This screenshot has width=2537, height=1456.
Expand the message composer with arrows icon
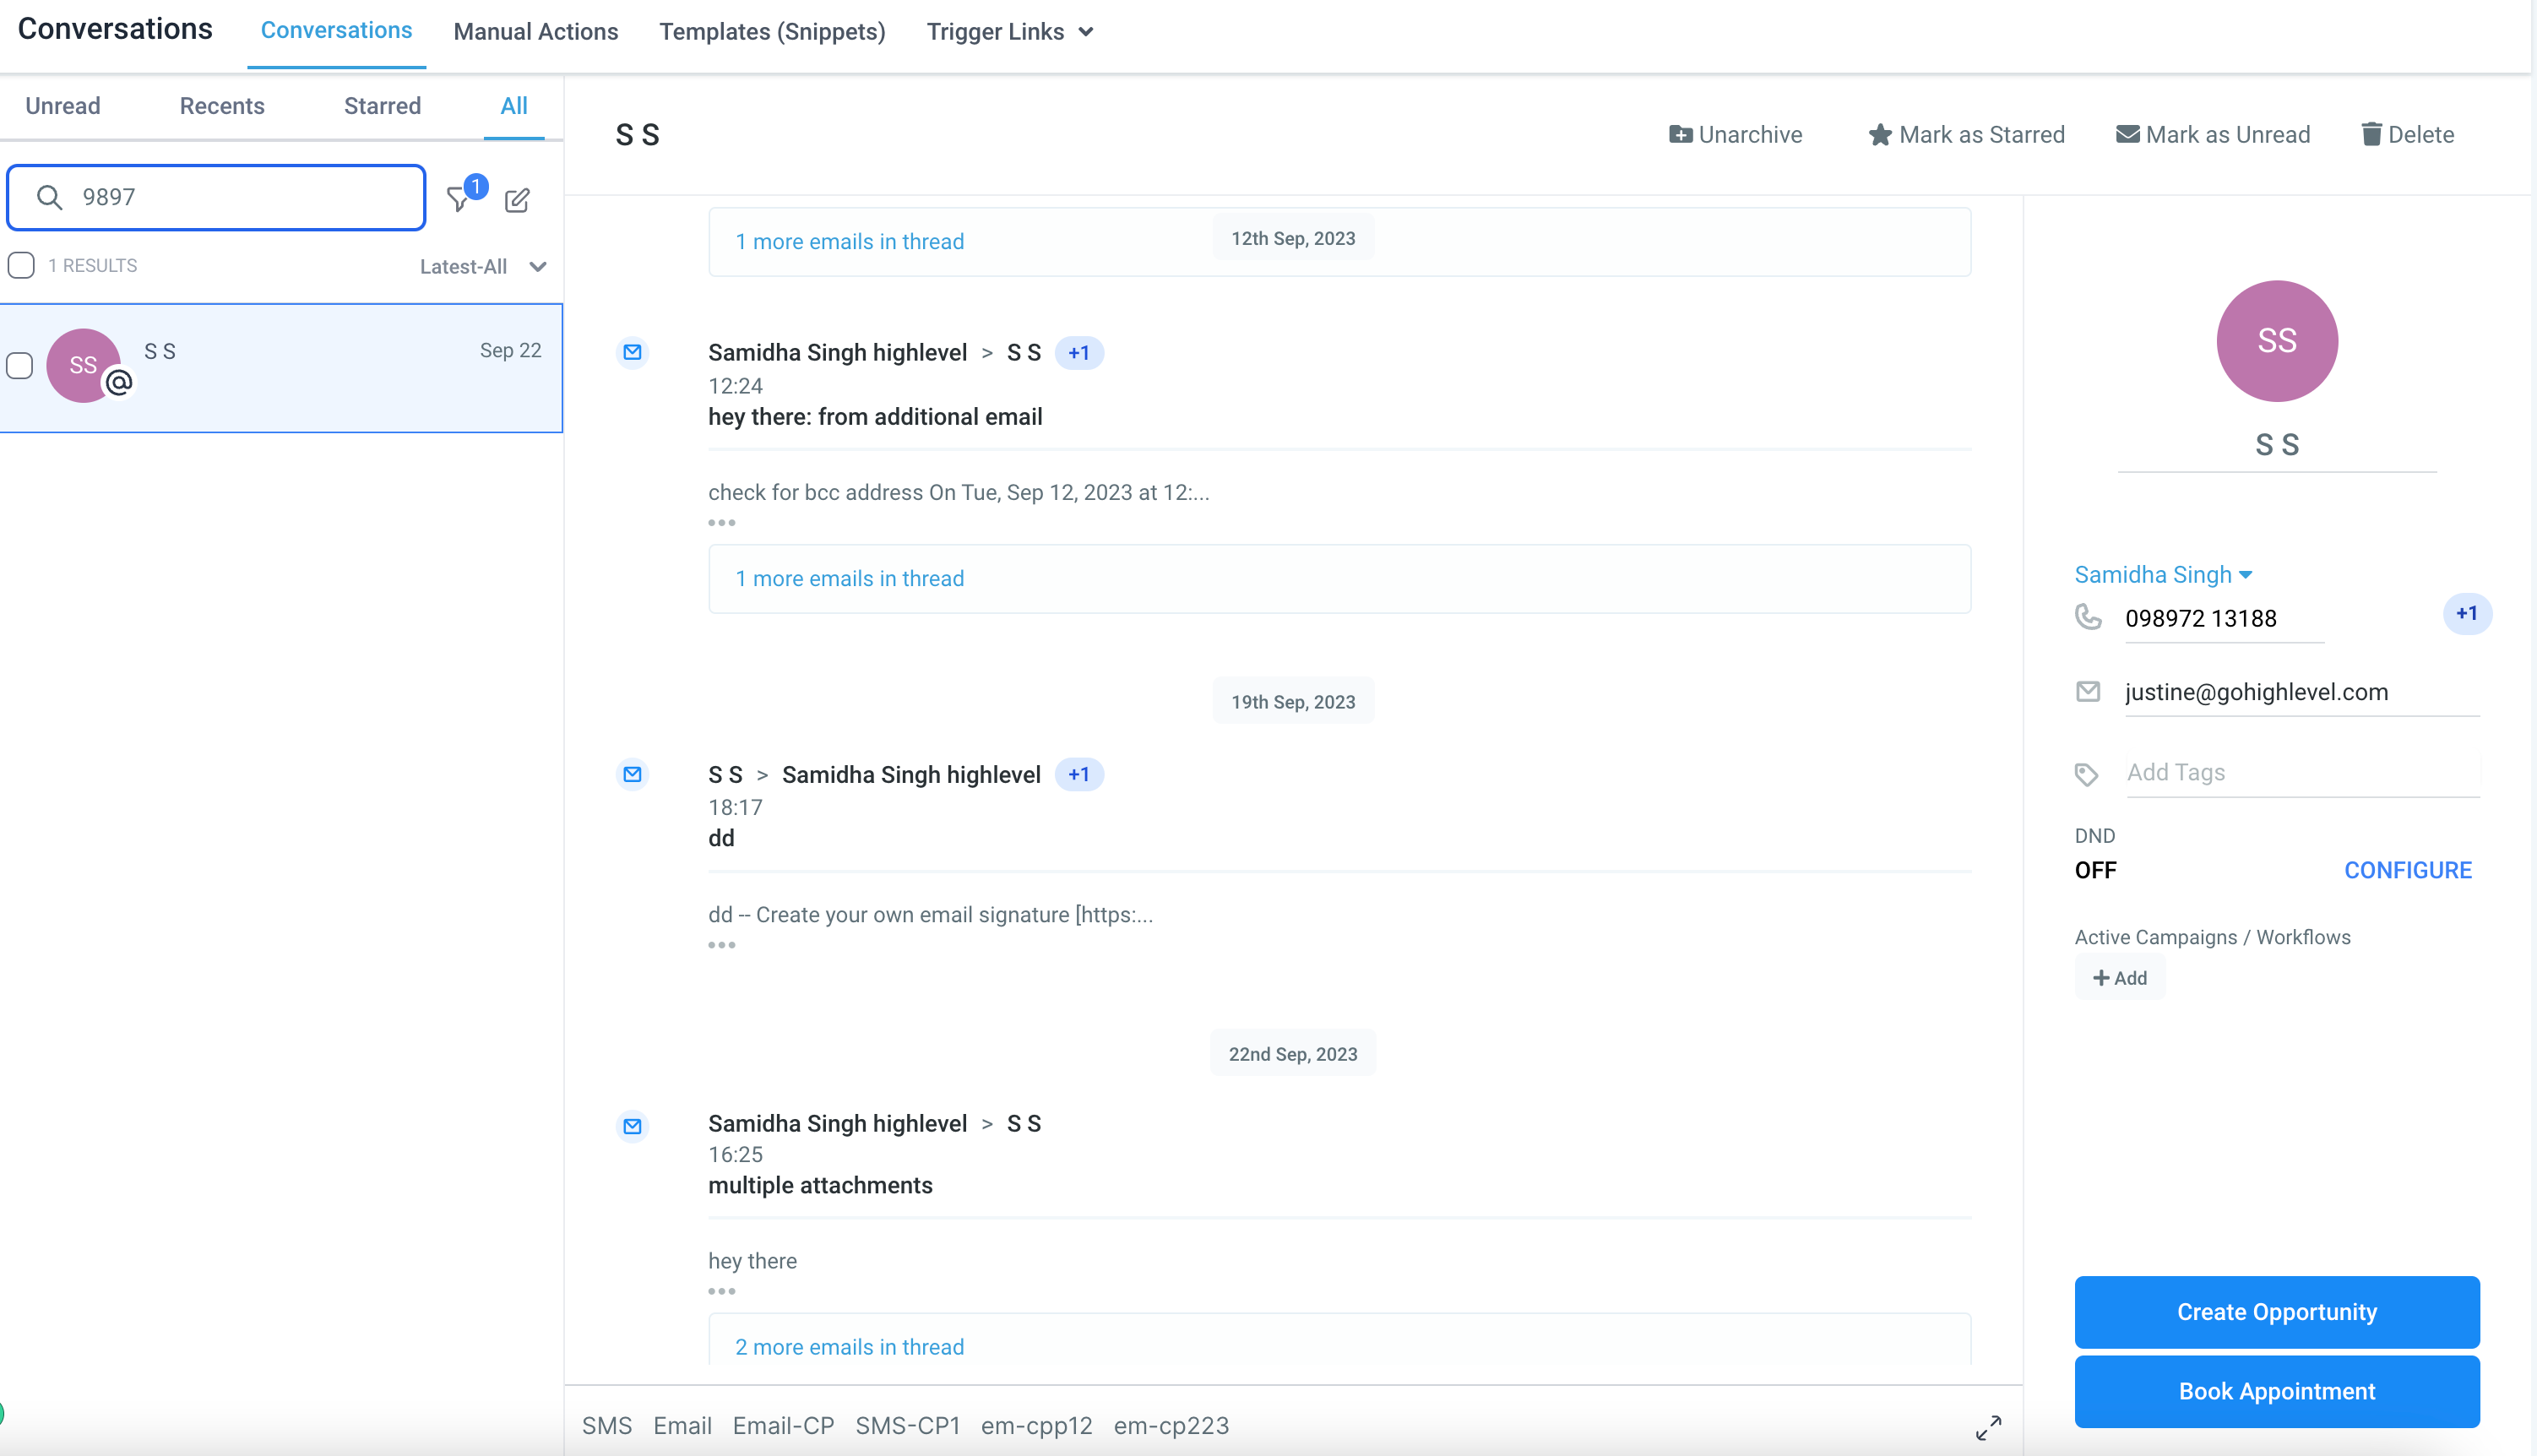(x=1988, y=1427)
